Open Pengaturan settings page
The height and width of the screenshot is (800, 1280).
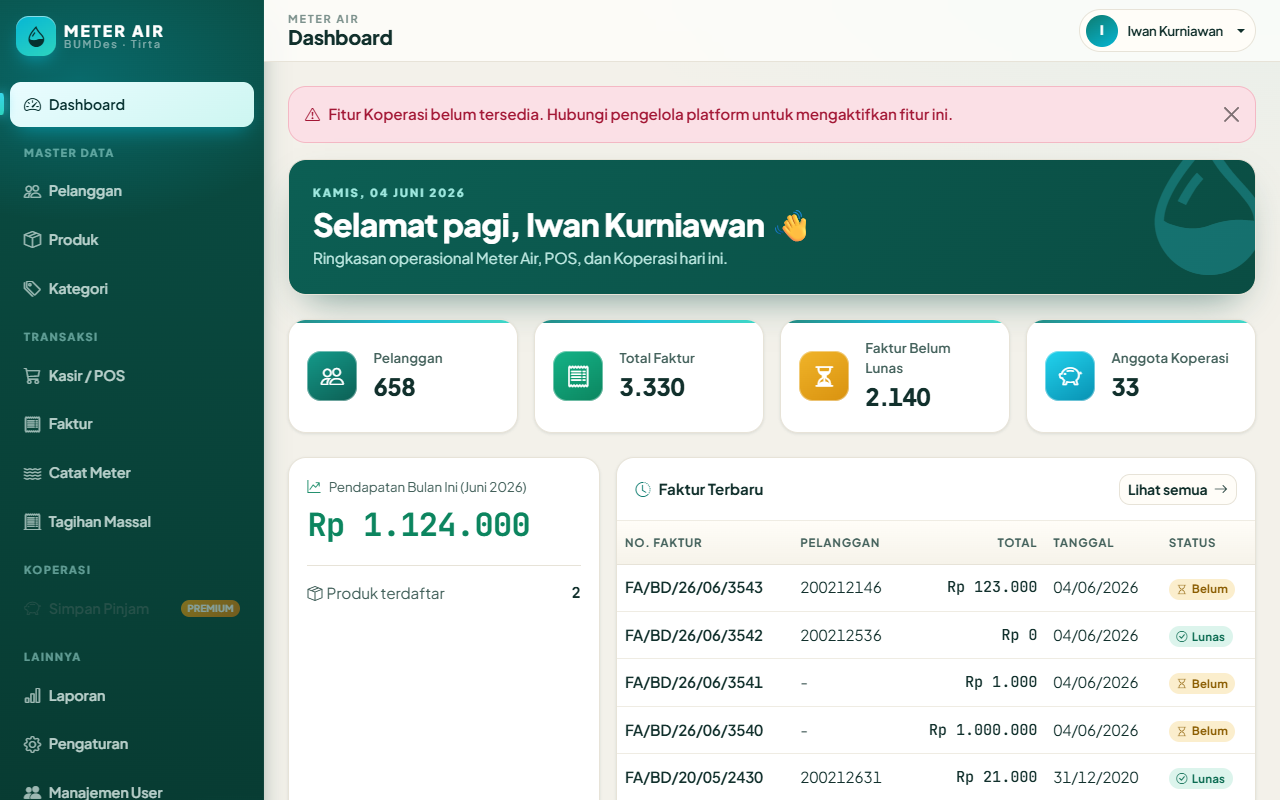click(x=132, y=744)
